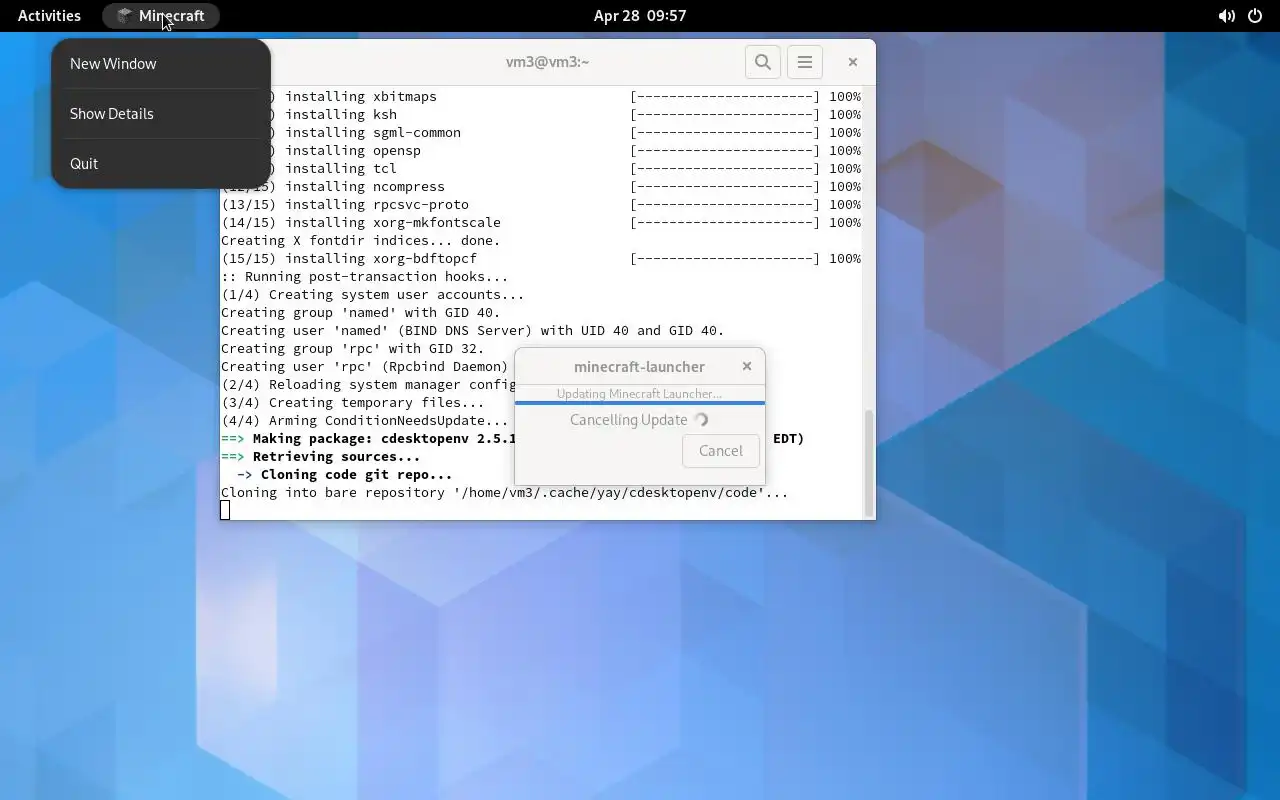Click the launcher update progress bar

coord(640,403)
